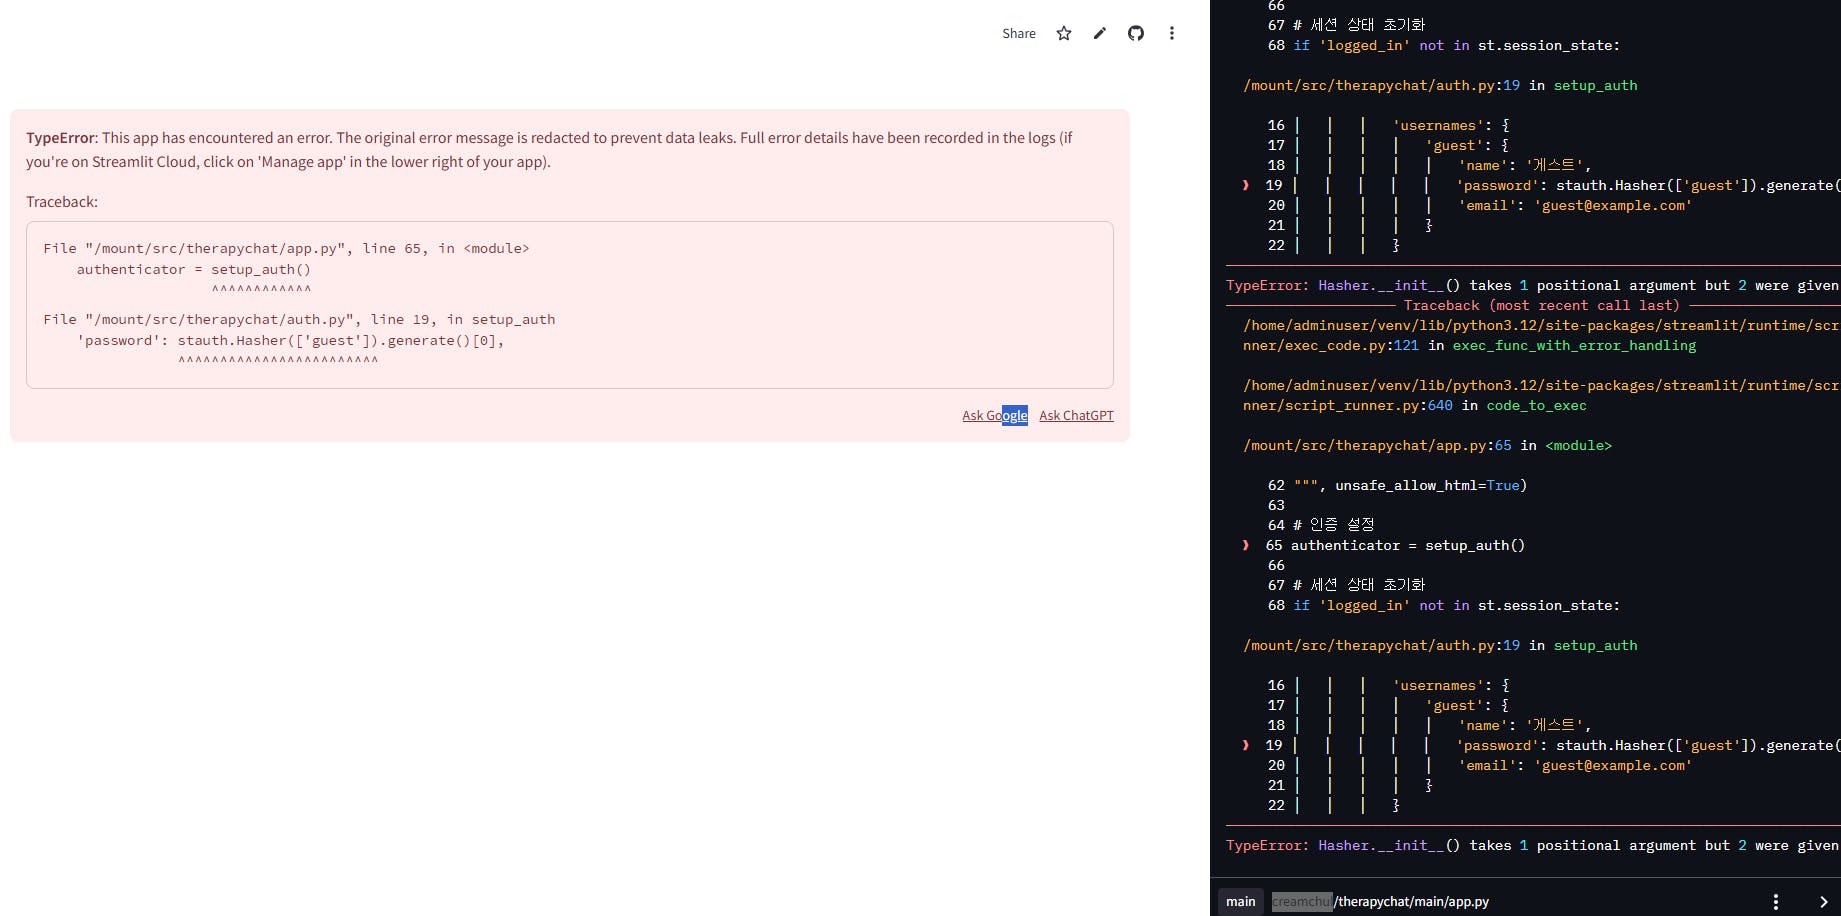Open the edit pencil icon

[x=1100, y=33]
